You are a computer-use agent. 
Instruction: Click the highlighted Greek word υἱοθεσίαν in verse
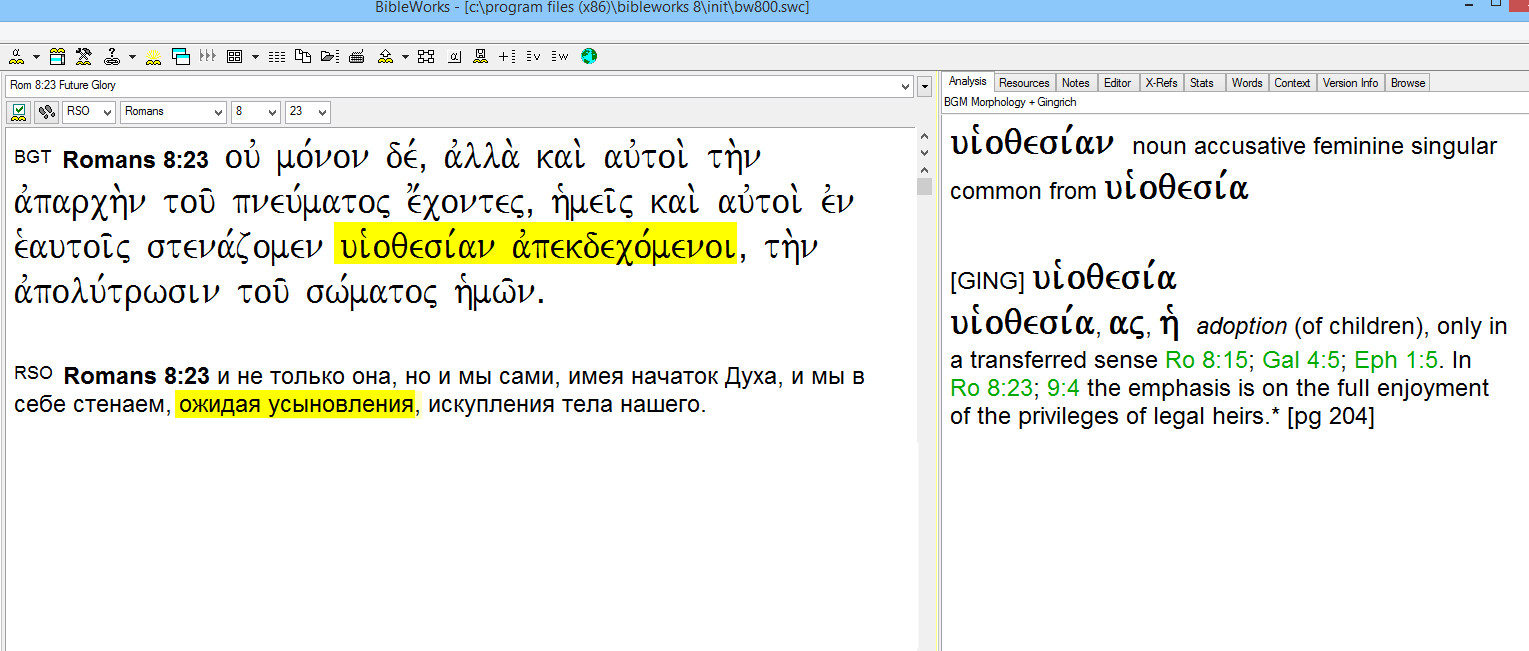(419, 246)
